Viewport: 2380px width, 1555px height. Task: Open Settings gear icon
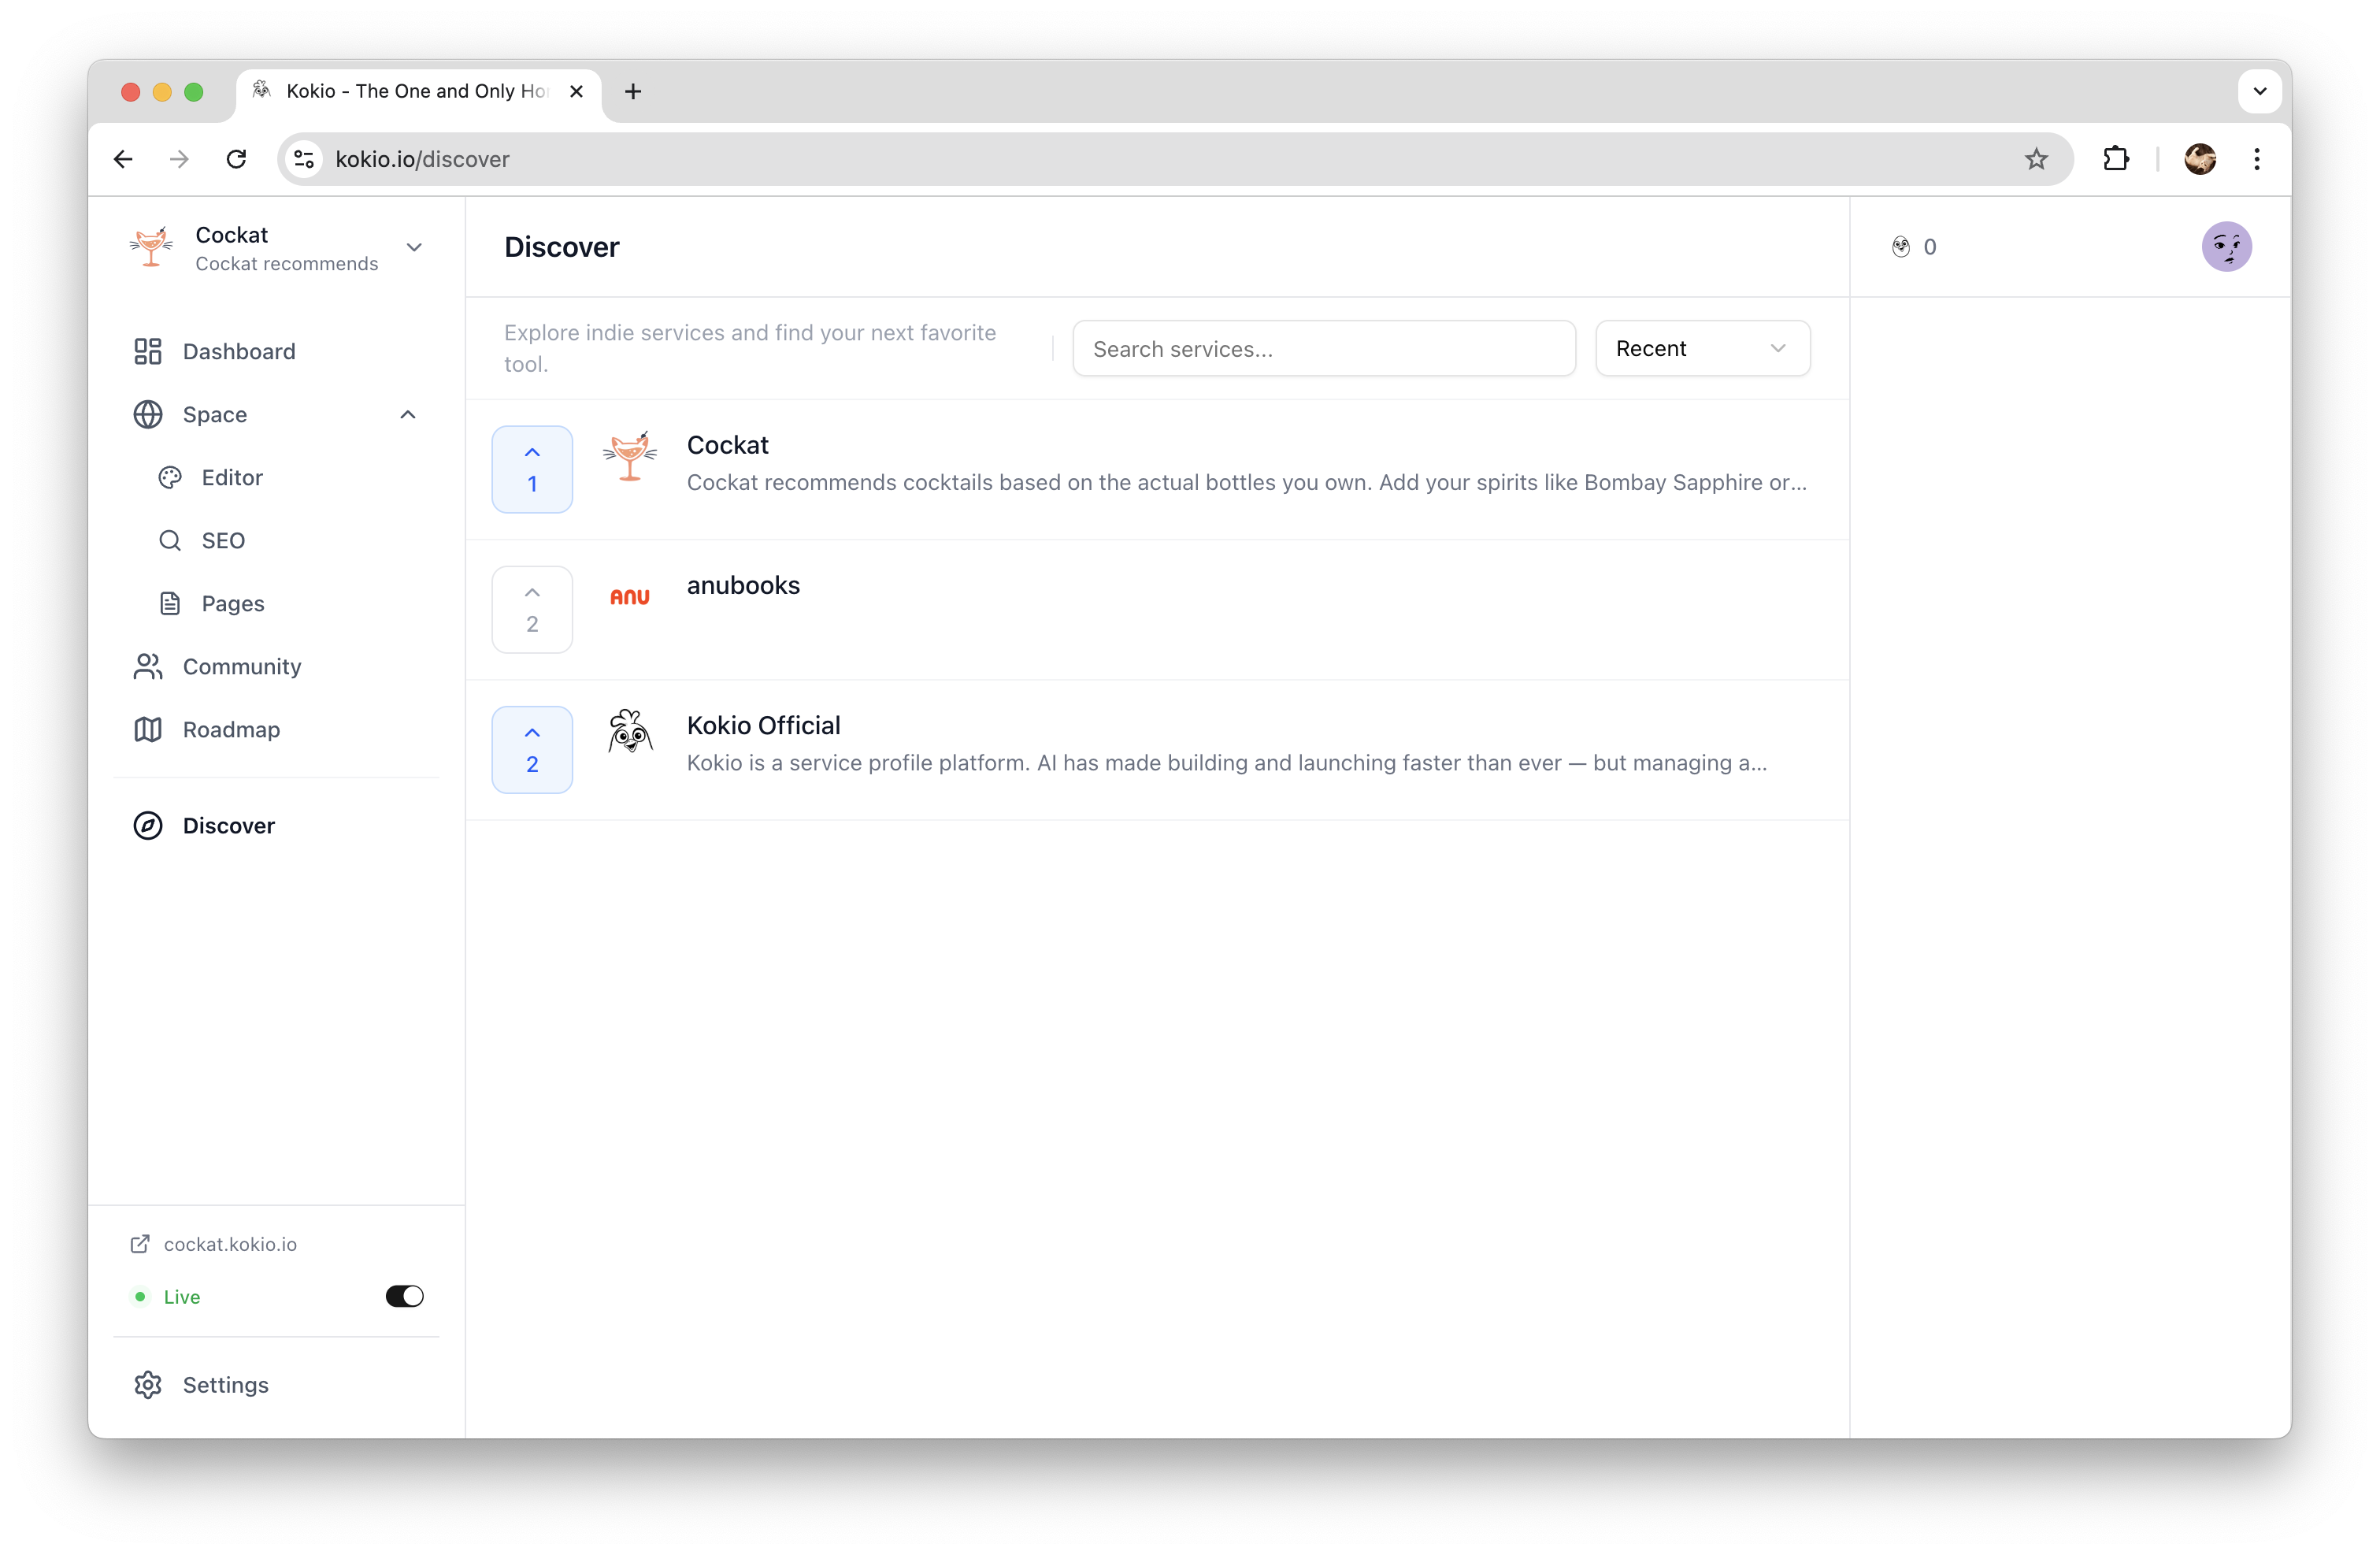click(148, 1384)
